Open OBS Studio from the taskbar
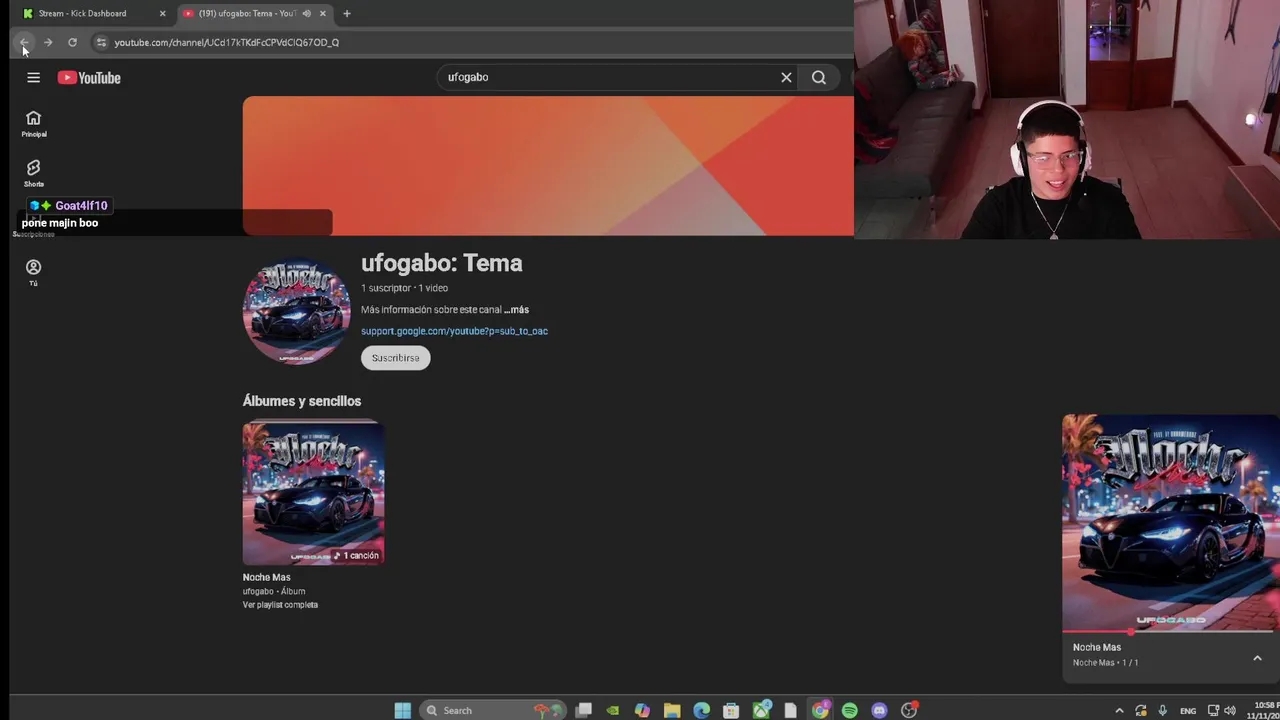Image resolution: width=1280 pixels, height=720 pixels. (909, 710)
